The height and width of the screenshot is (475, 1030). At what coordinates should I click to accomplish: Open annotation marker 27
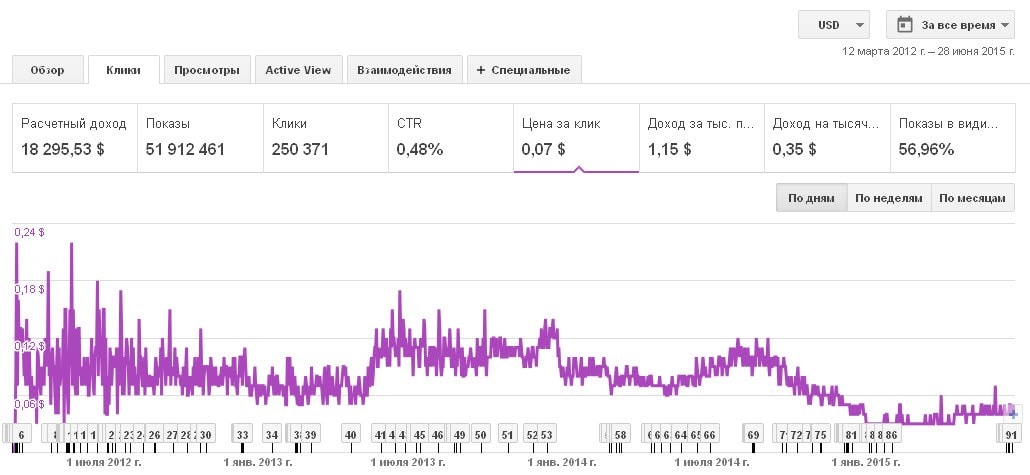(172, 434)
